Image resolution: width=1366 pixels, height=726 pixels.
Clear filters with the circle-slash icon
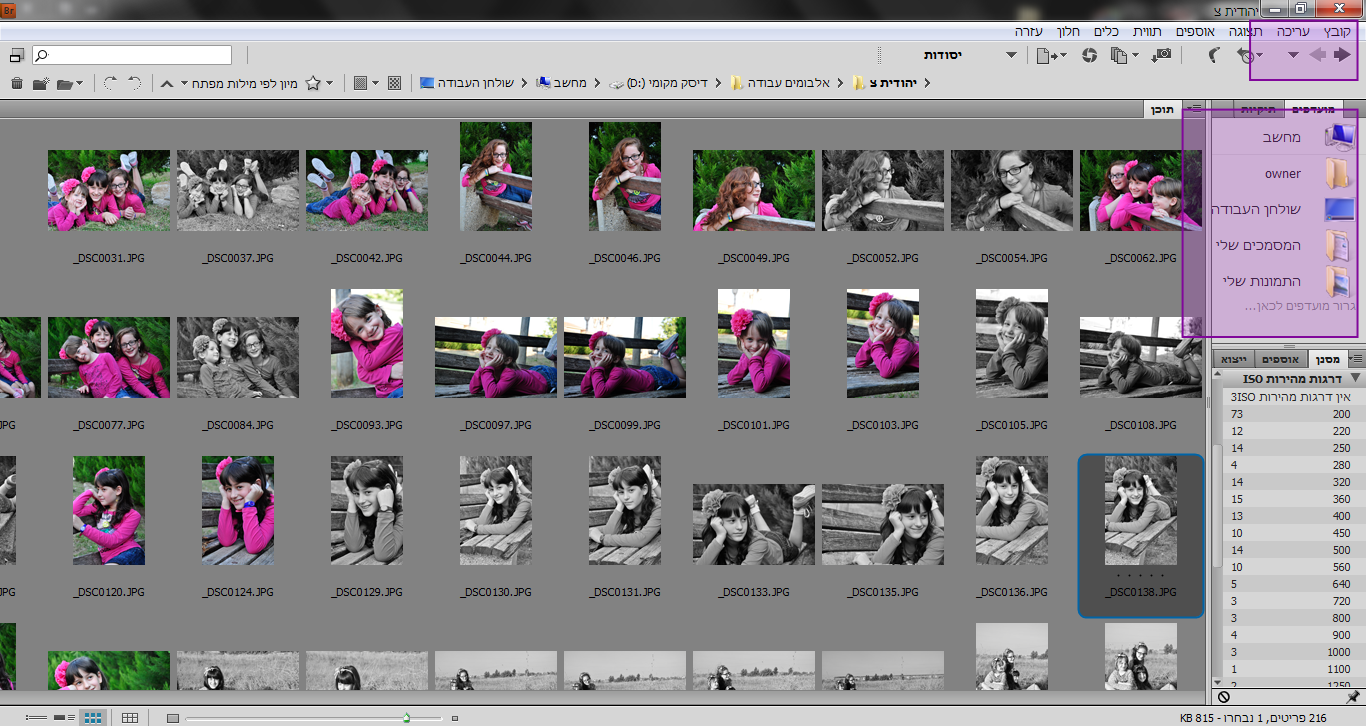[1224, 696]
